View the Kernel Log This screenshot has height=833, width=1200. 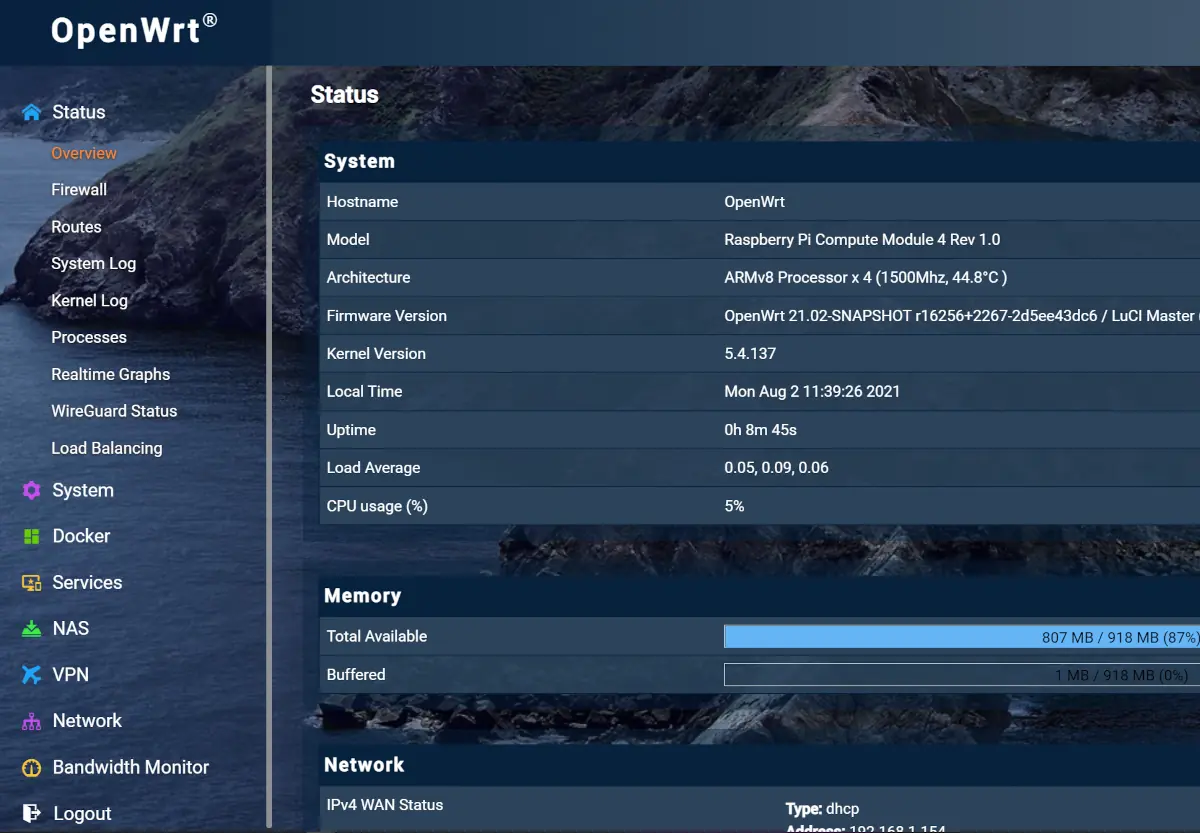click(89, 300)
